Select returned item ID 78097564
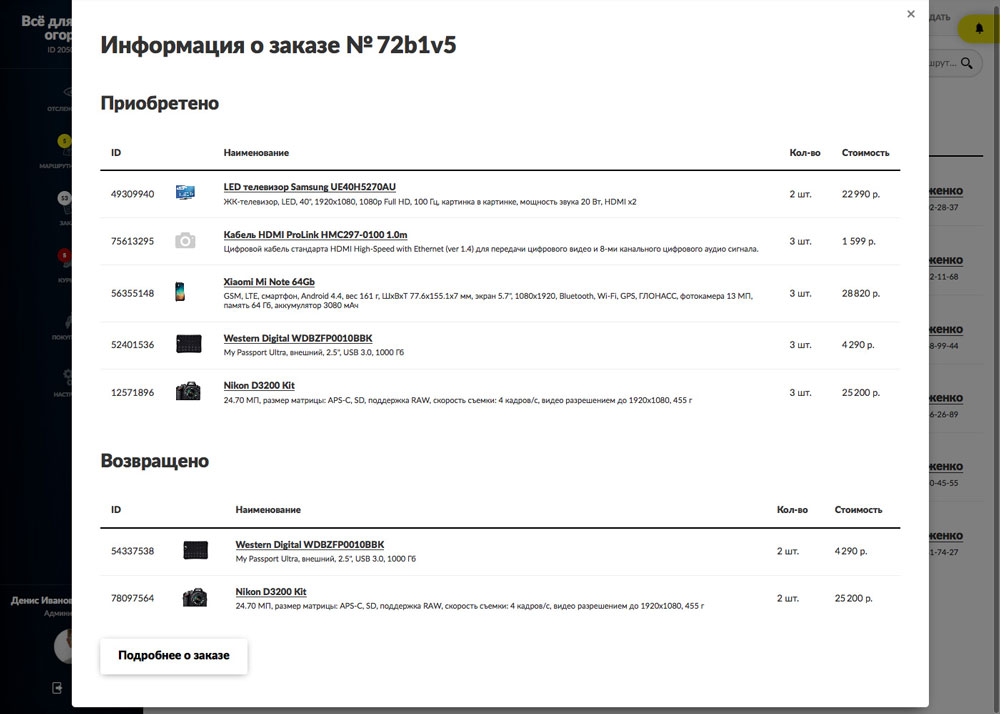Image resolution: width=1000 pixels, height=714 pixels. coord(132,598)
